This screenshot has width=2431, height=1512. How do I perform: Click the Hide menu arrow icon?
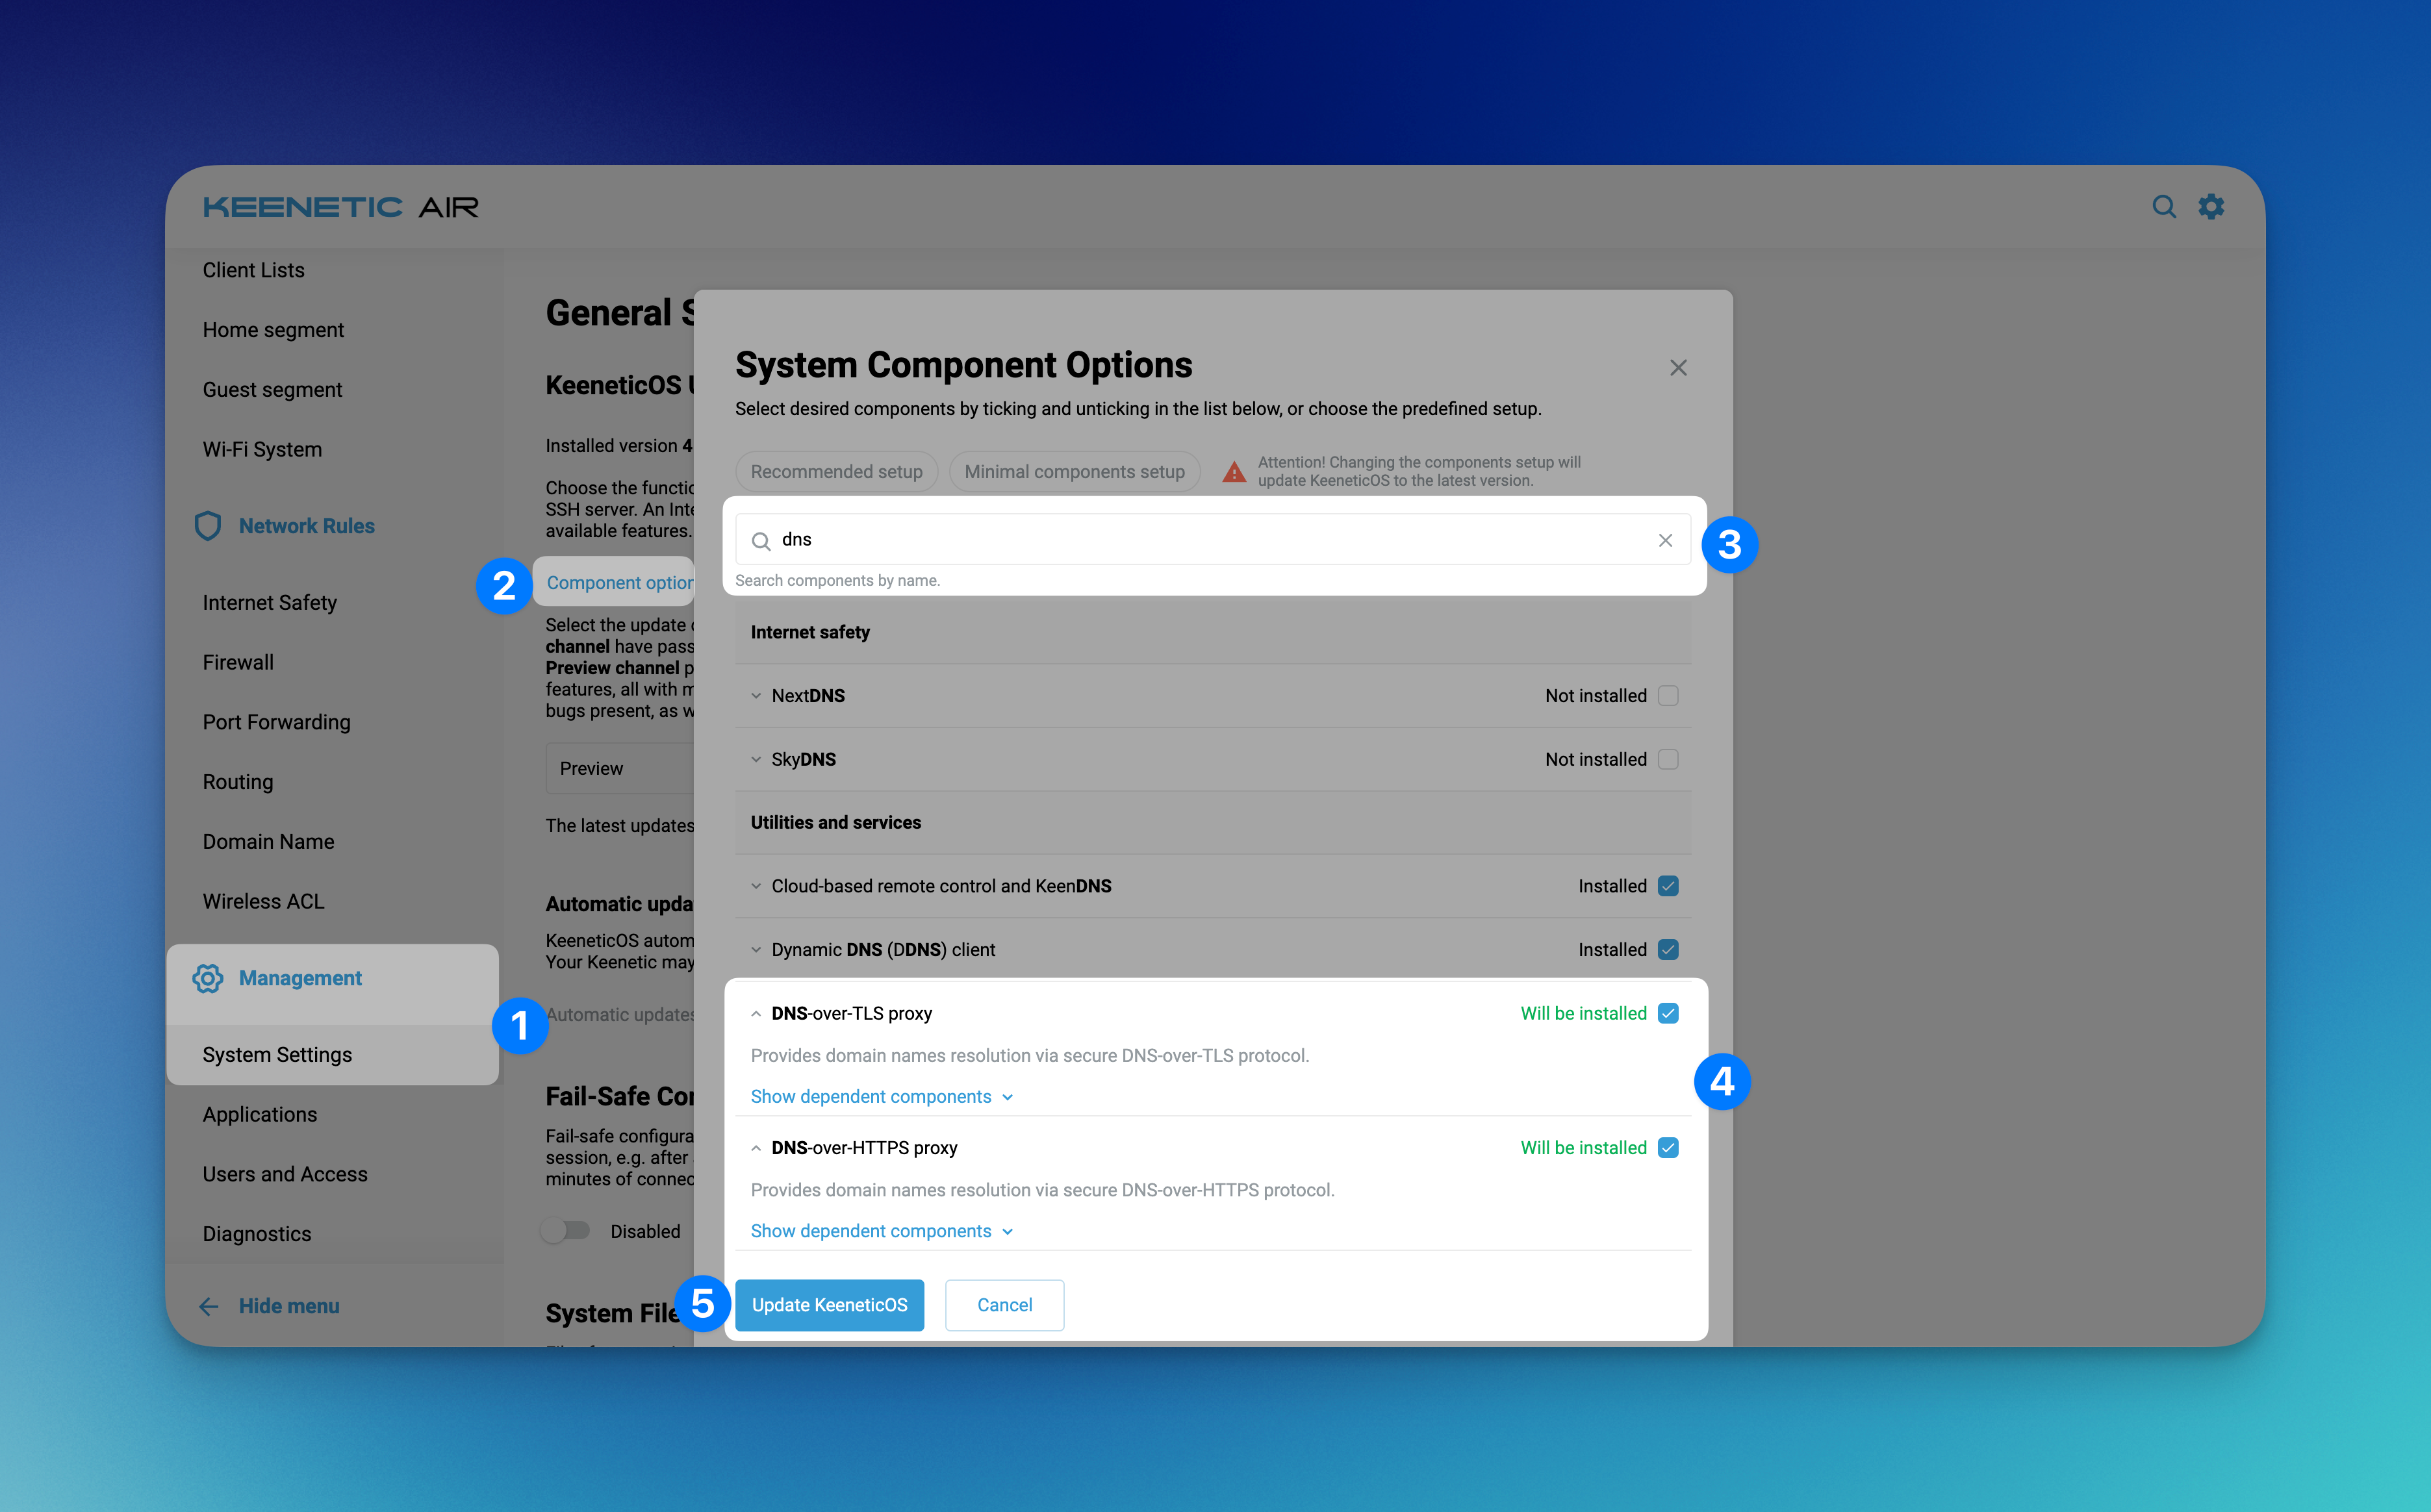coord(209,1306)
